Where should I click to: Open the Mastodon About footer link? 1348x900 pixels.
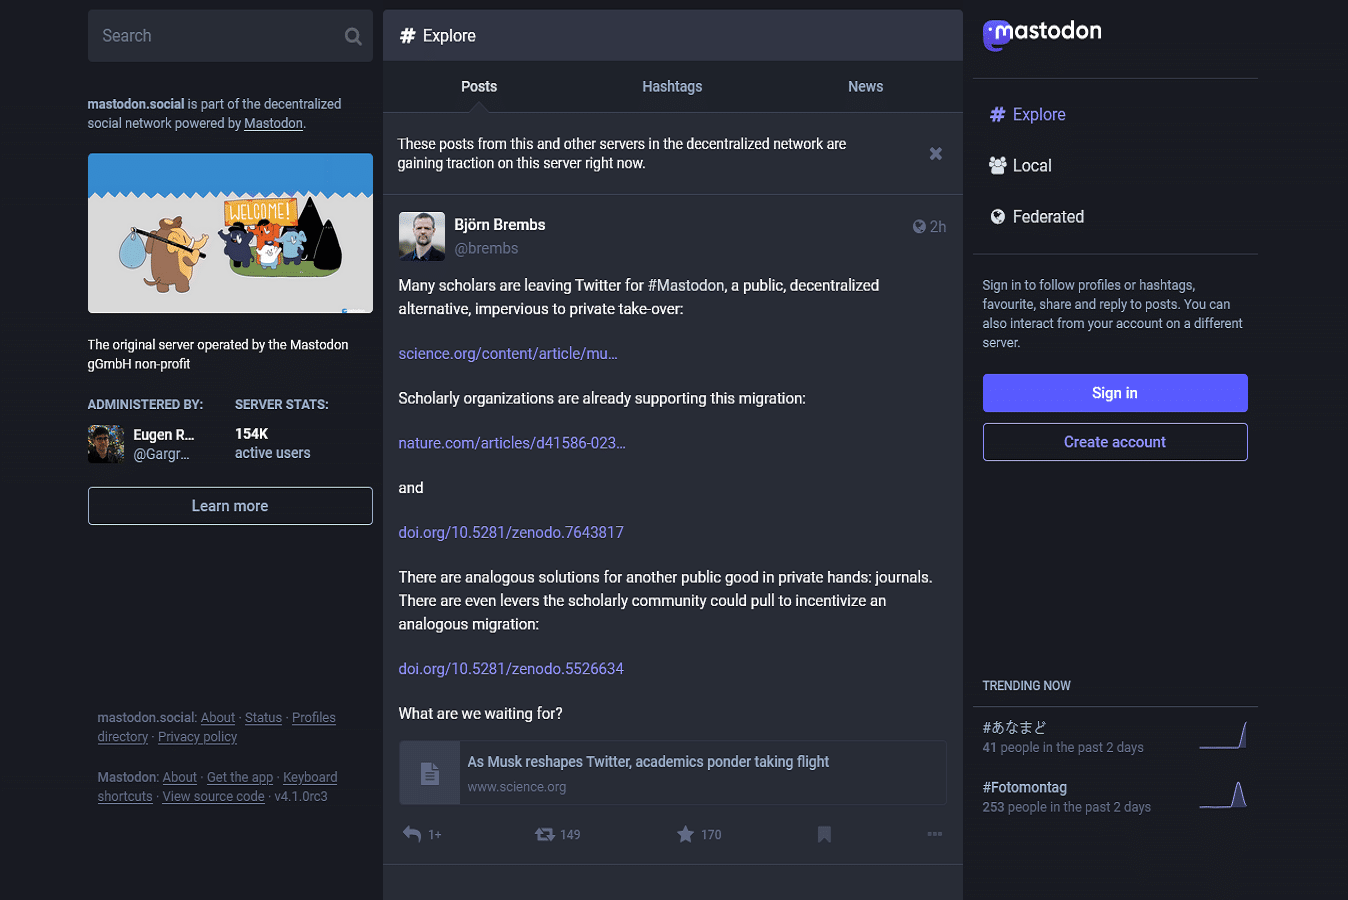click(179, 778)
